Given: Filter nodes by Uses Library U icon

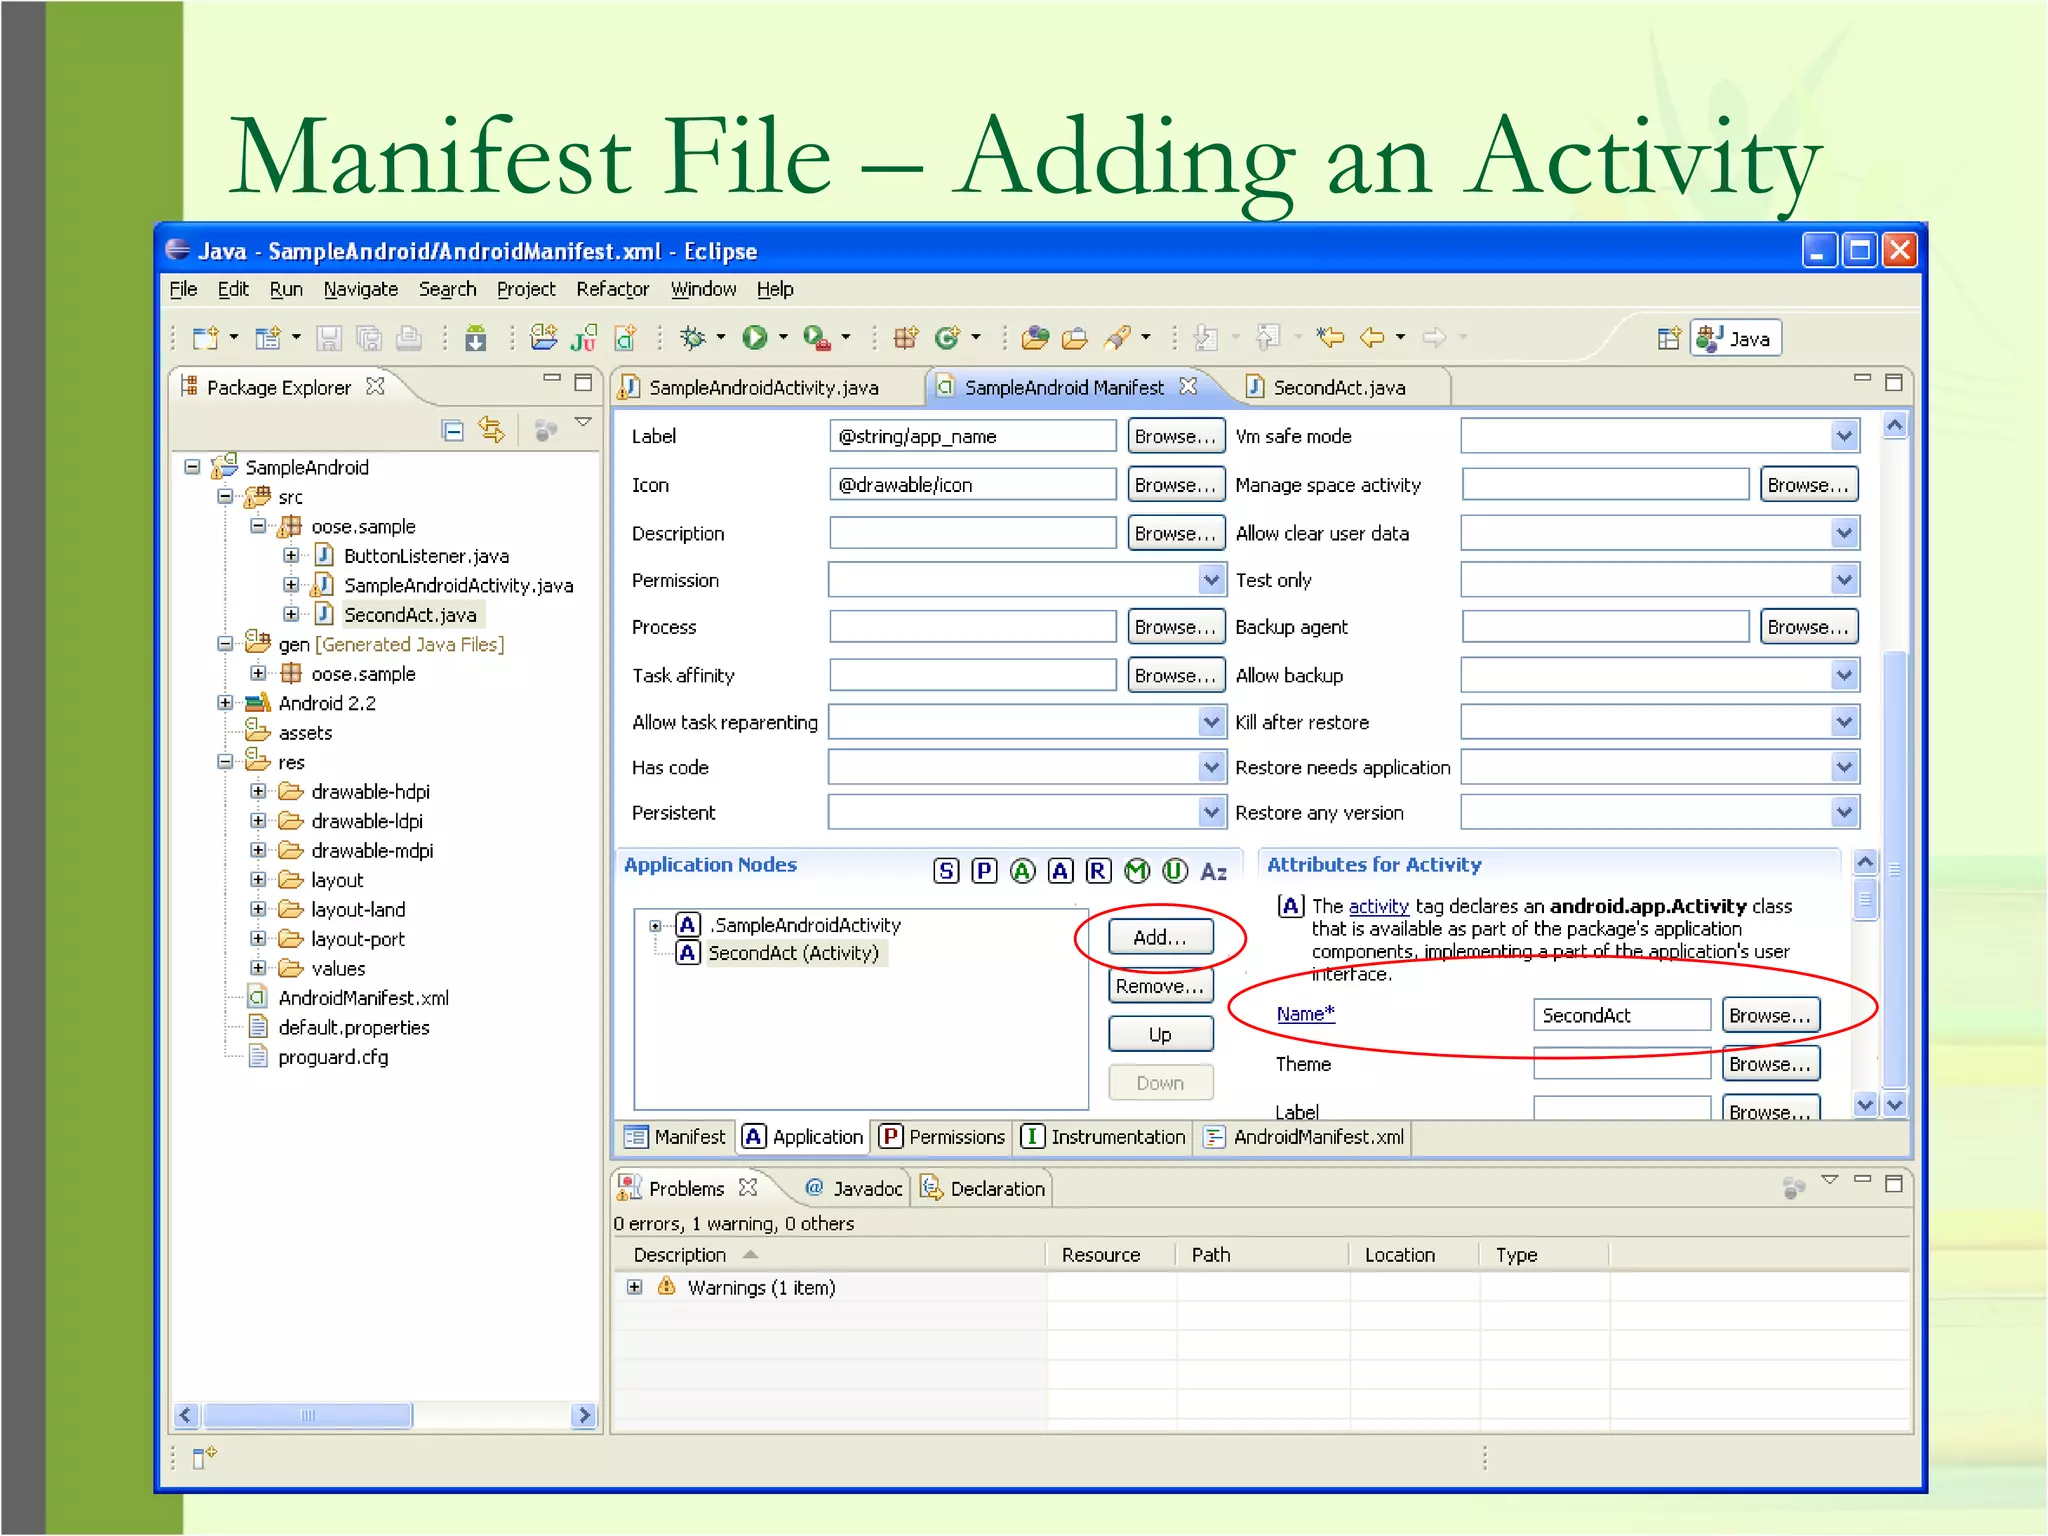Looking at the screenshot, I should click(1175, 871).
